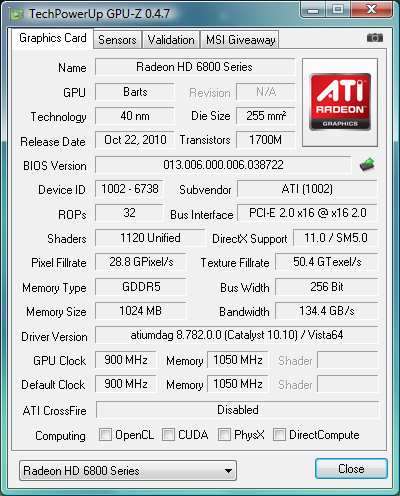Viewport: 400px width, 496px height.
Task: Click the GPU Clock row Memory 1050 MHz
Action: (x=238, y=360)
